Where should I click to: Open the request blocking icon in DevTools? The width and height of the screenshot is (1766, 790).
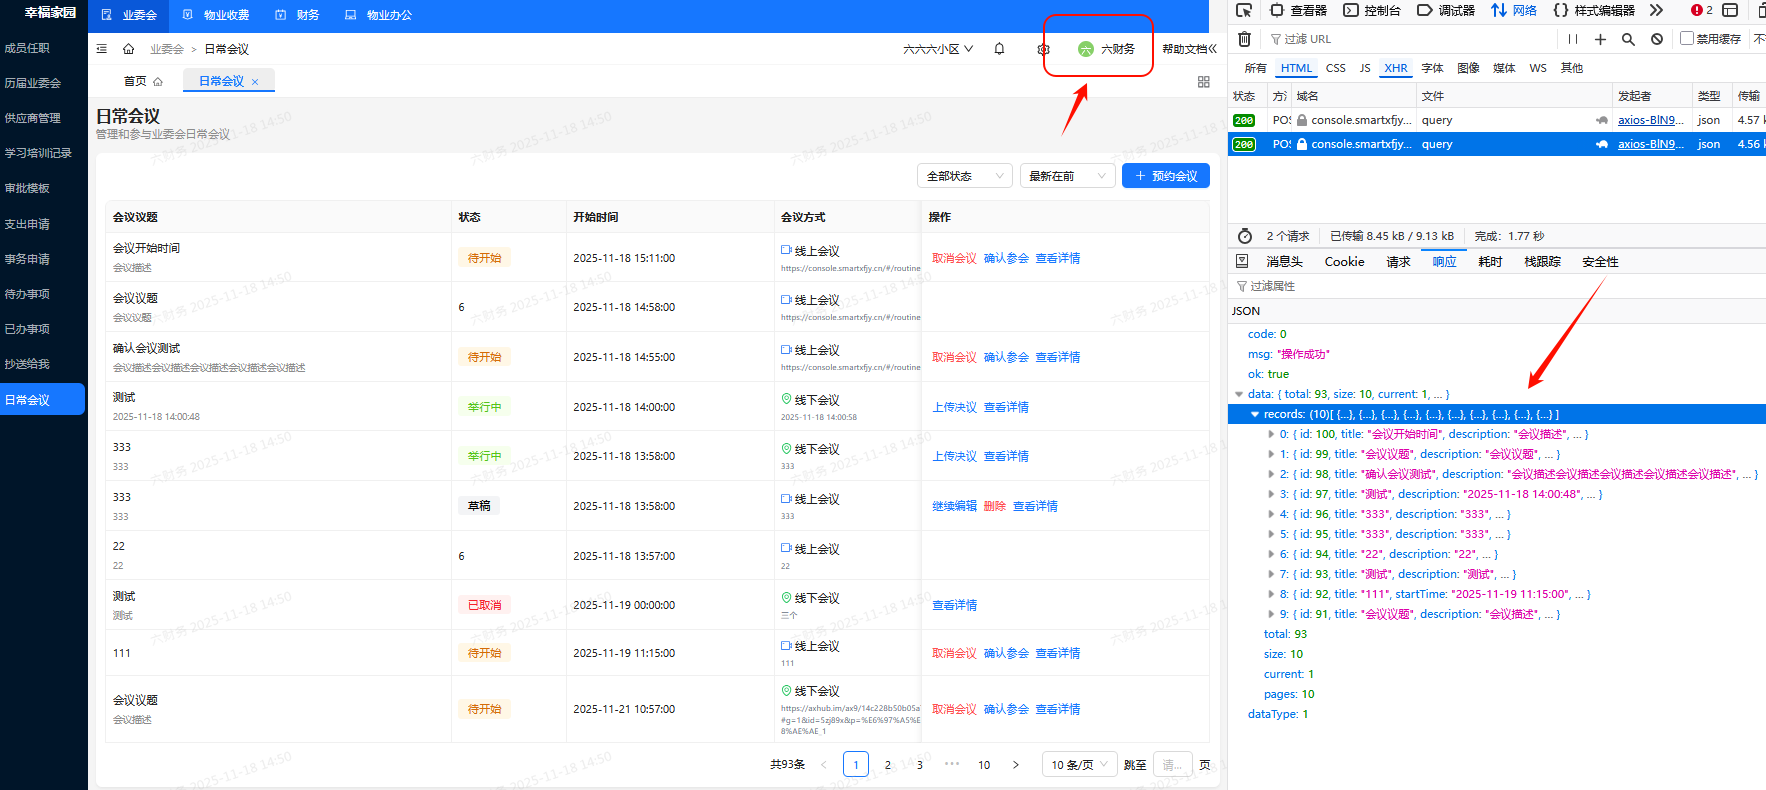[1657, 39]
